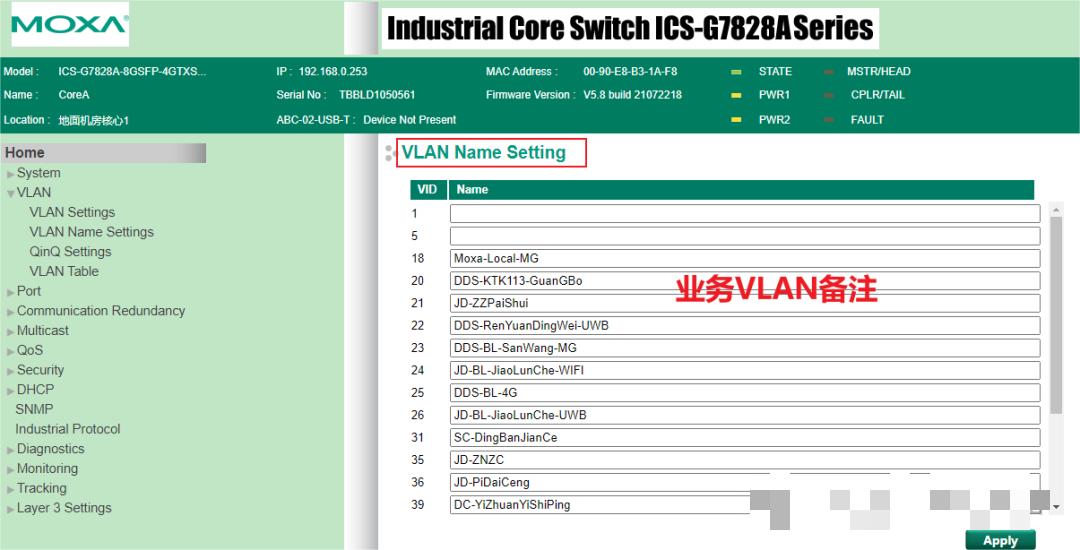Viewport: 1080px width, 550px height.
Task: Click the name field for VID 5
Action: (745, 236)
